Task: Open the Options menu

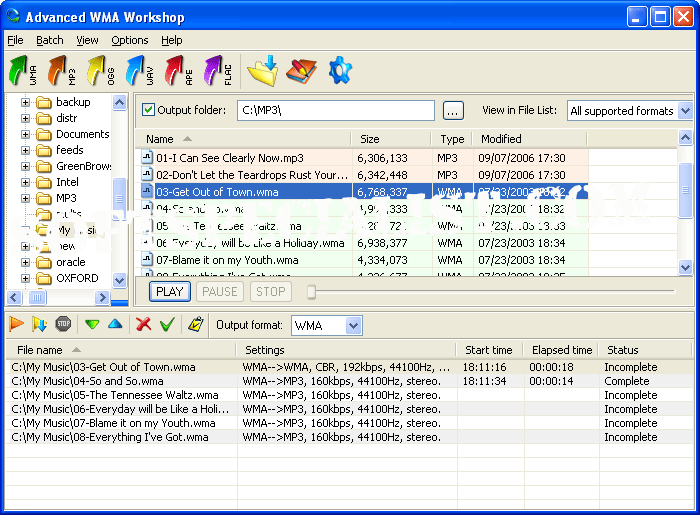Action: coord(129,40)
